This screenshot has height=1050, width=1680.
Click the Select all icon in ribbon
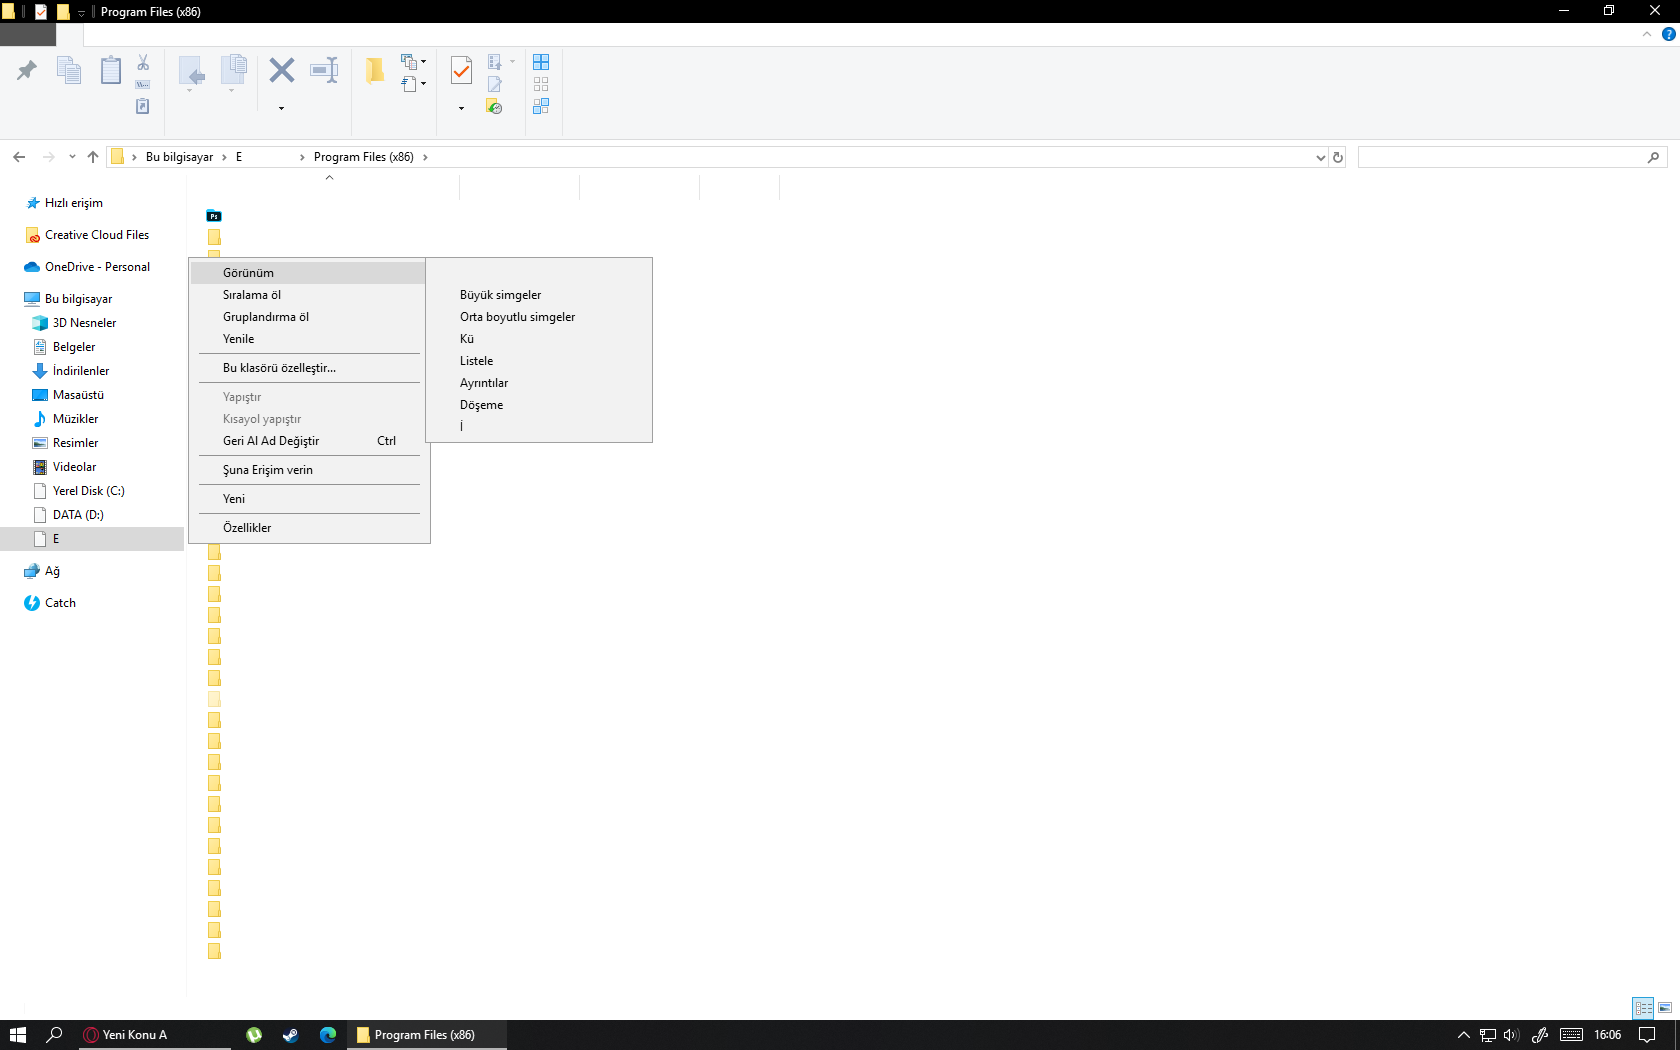[x=541, y=62]
